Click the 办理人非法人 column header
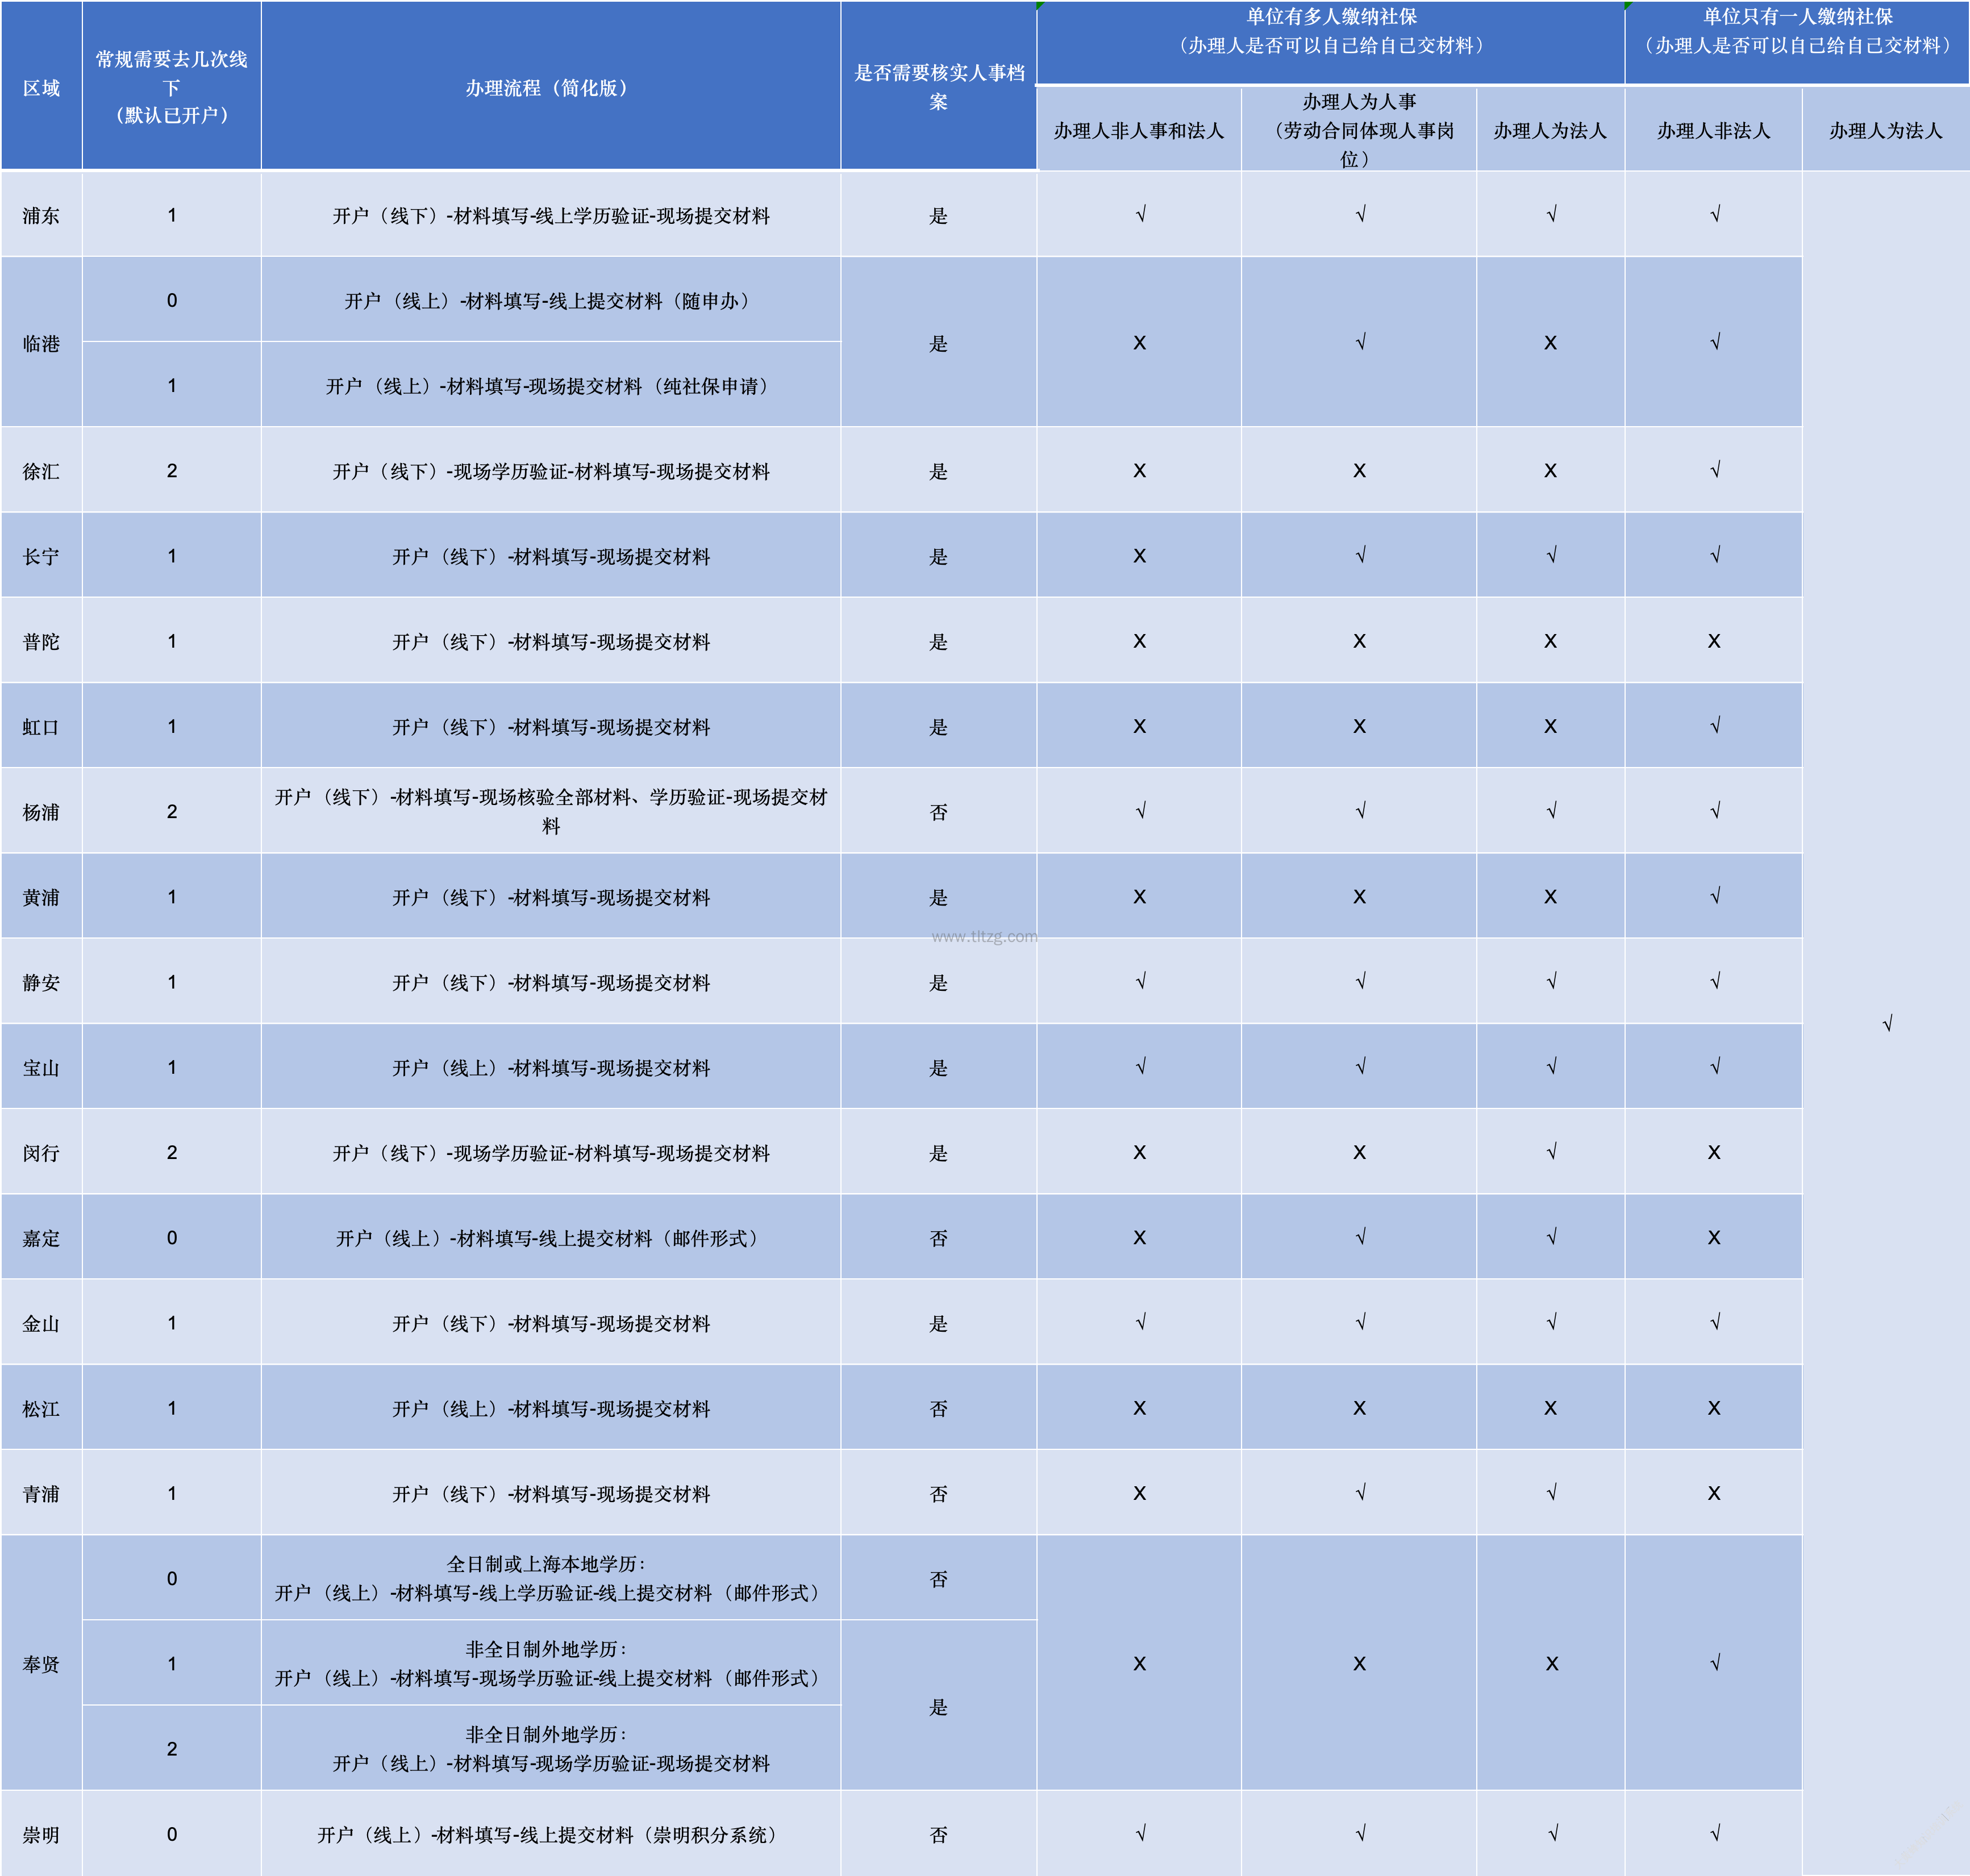 (x=1713, y=130)
